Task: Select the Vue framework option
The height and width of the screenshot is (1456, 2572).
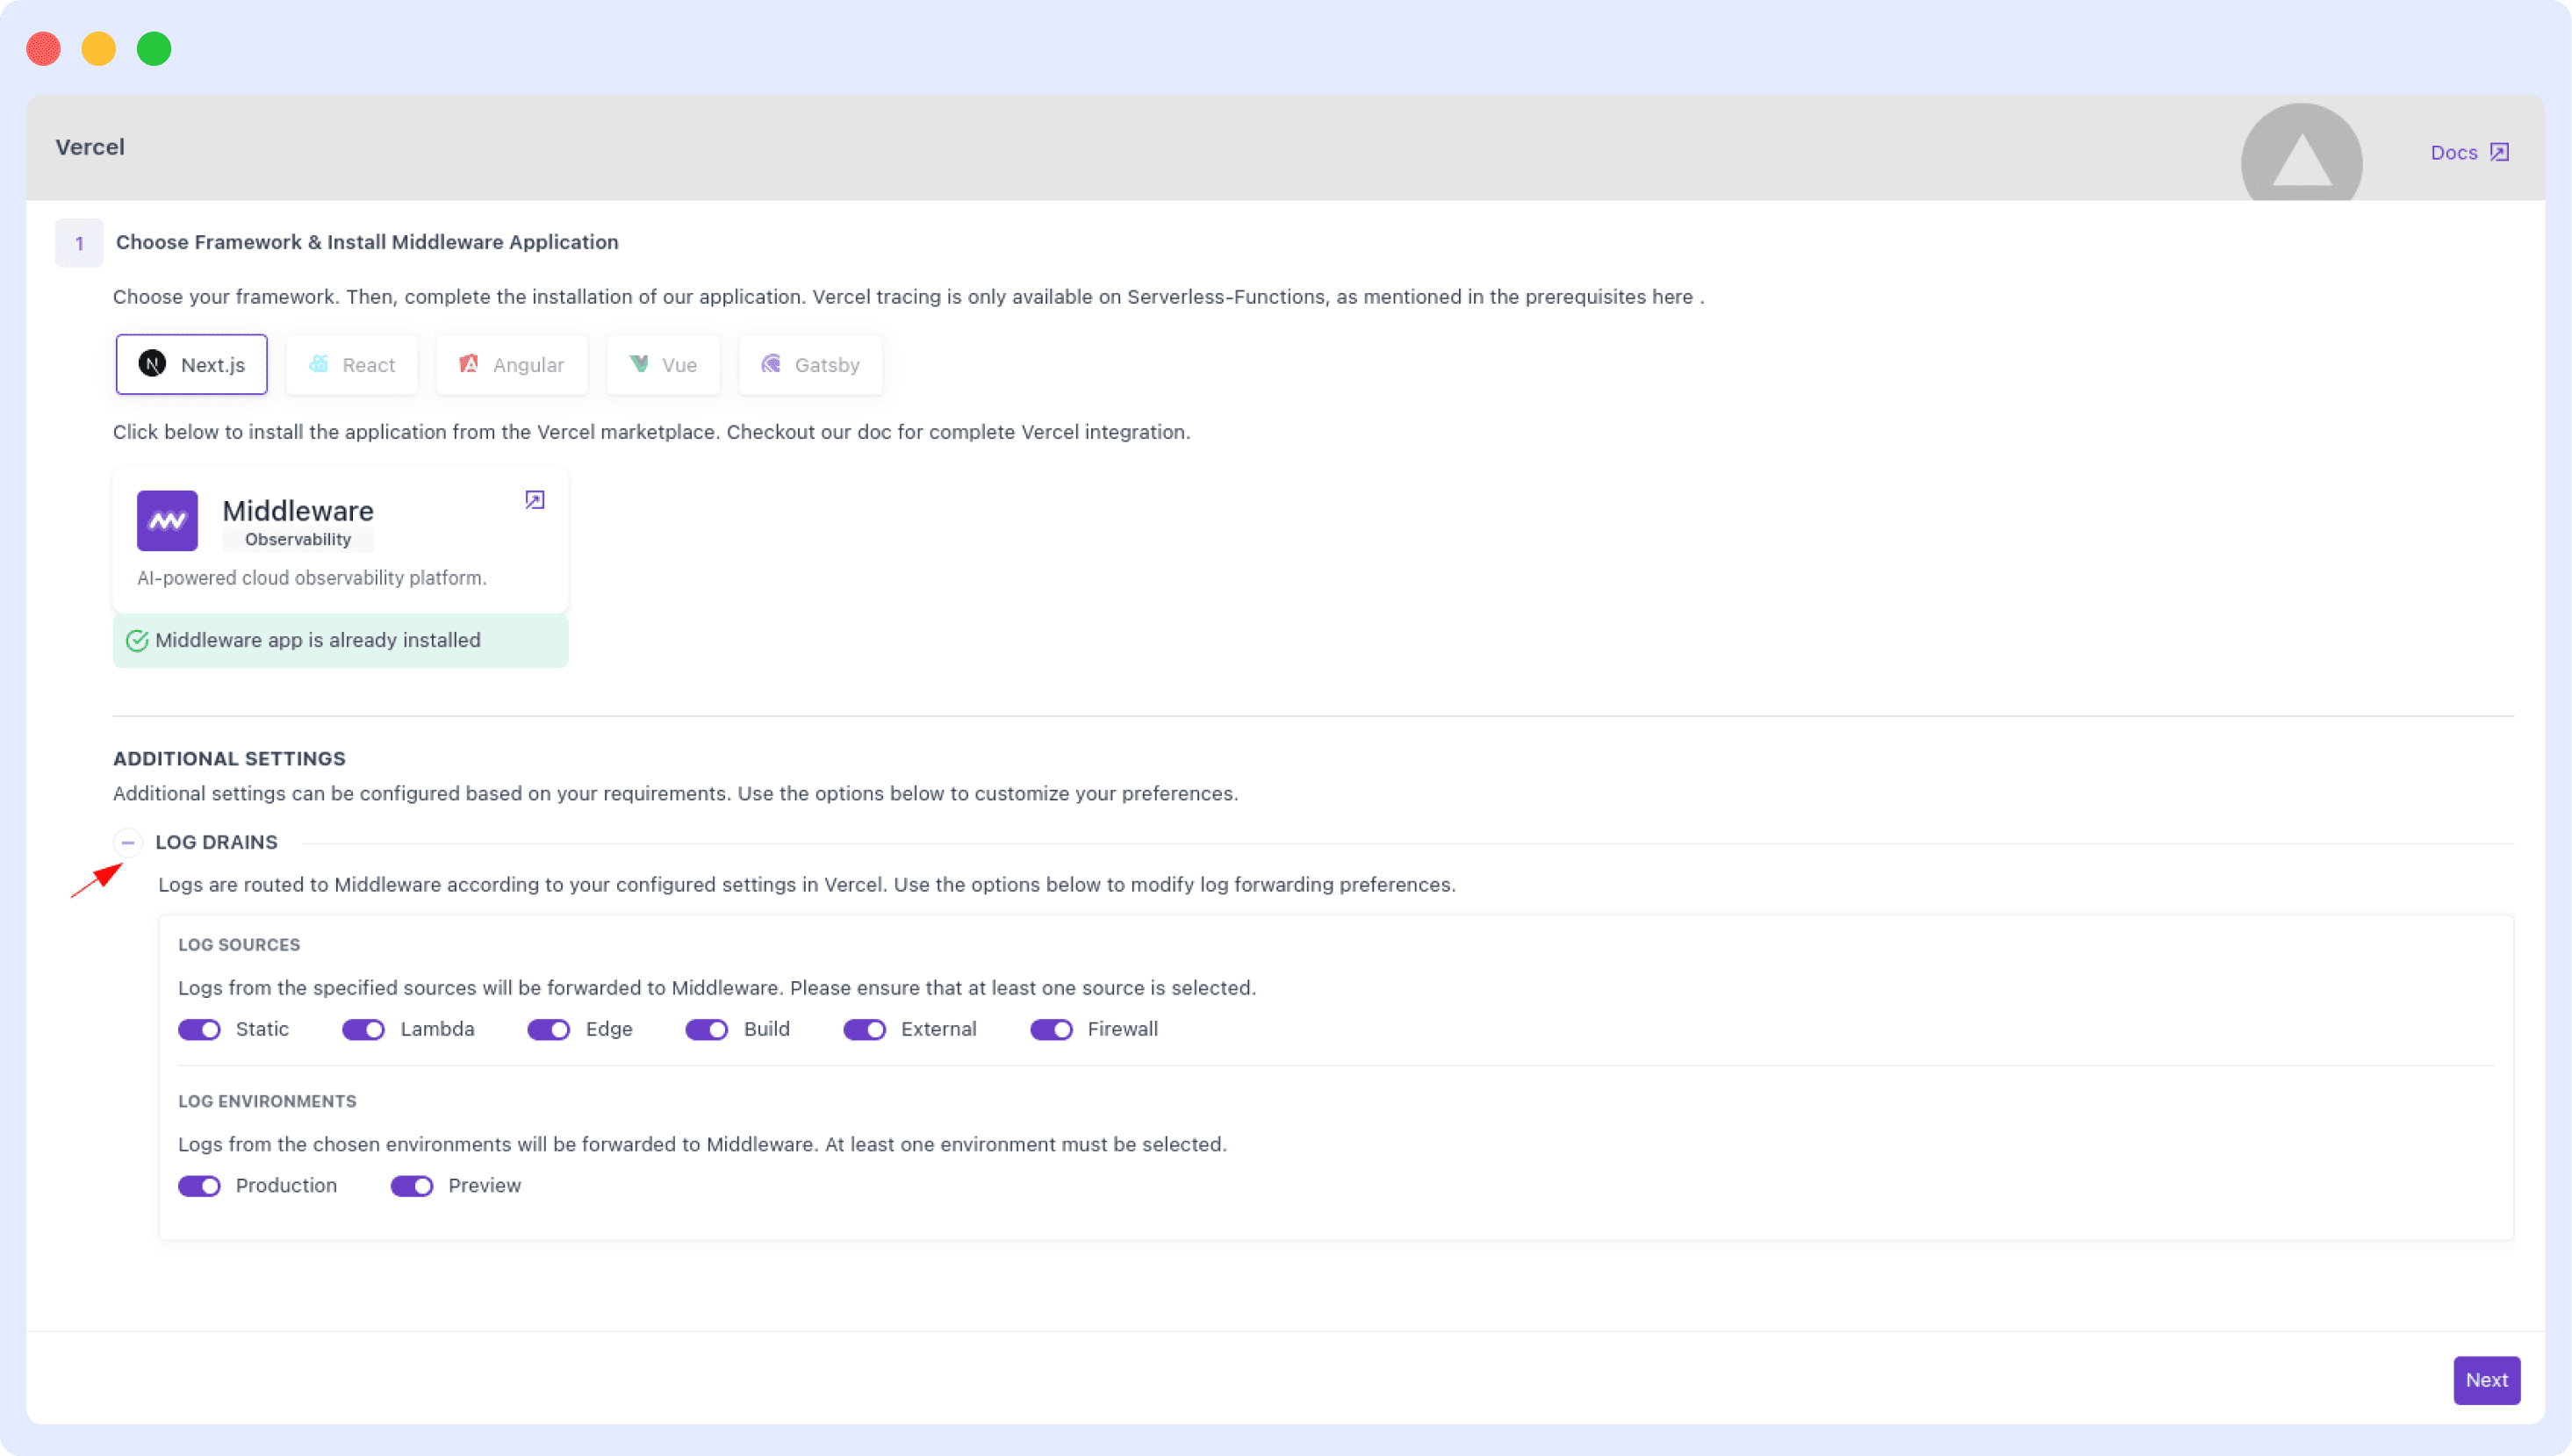Action: tap(663, 365)
